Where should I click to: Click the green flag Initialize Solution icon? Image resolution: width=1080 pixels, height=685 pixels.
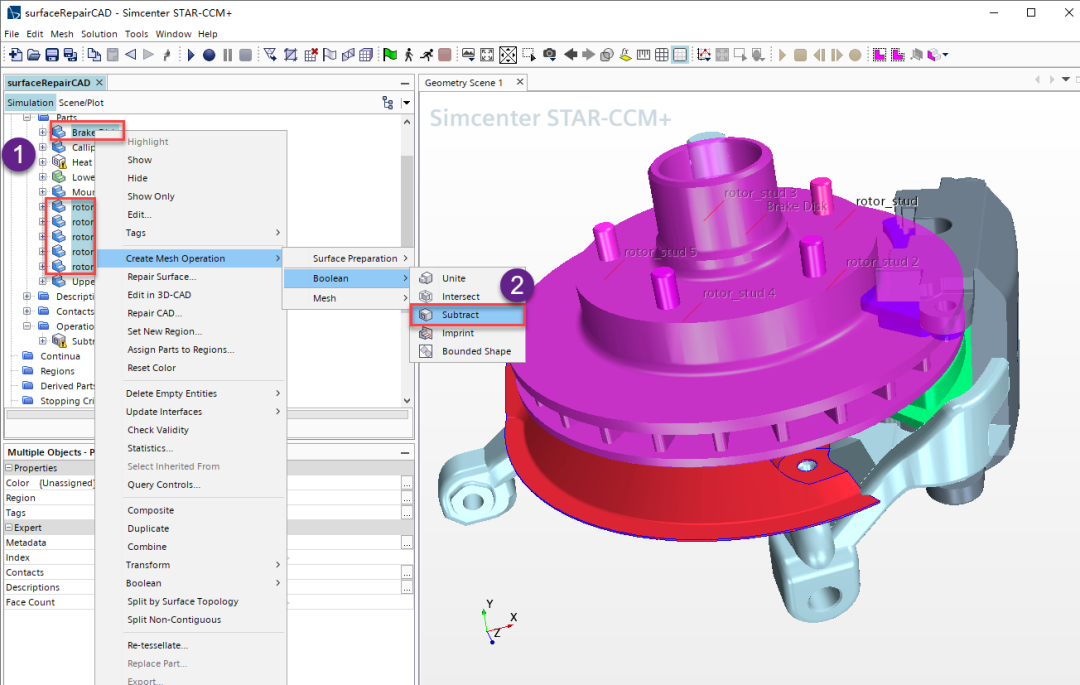click(390, 55)
